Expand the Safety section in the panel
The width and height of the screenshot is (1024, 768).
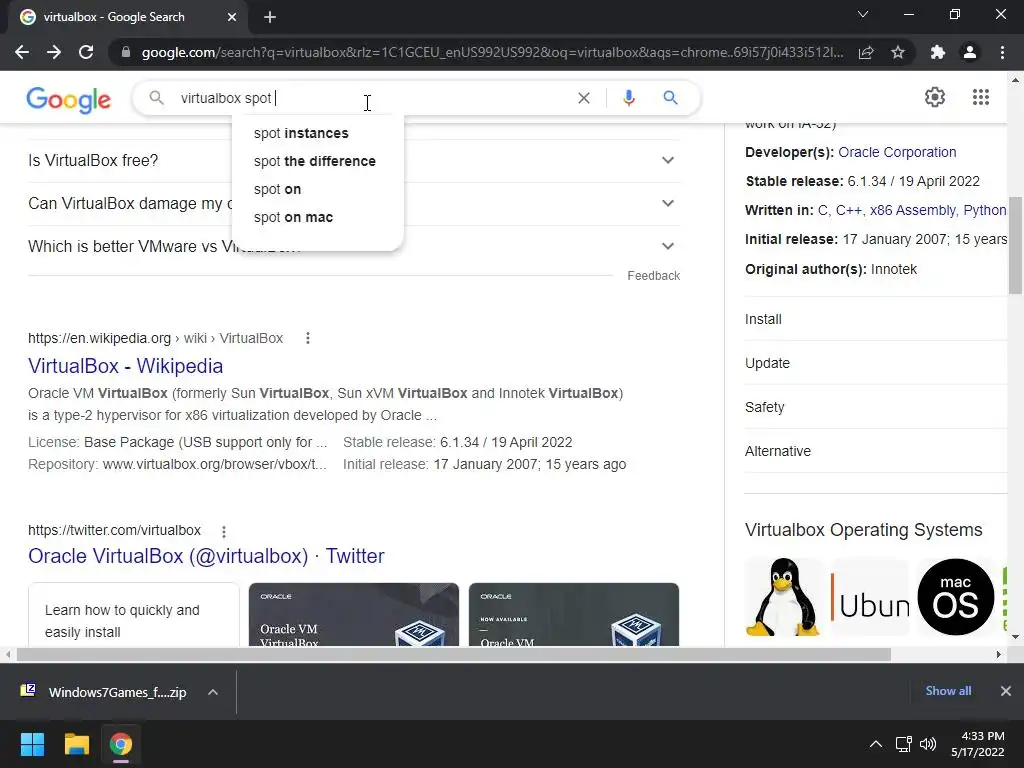click(x=876, y=407)
